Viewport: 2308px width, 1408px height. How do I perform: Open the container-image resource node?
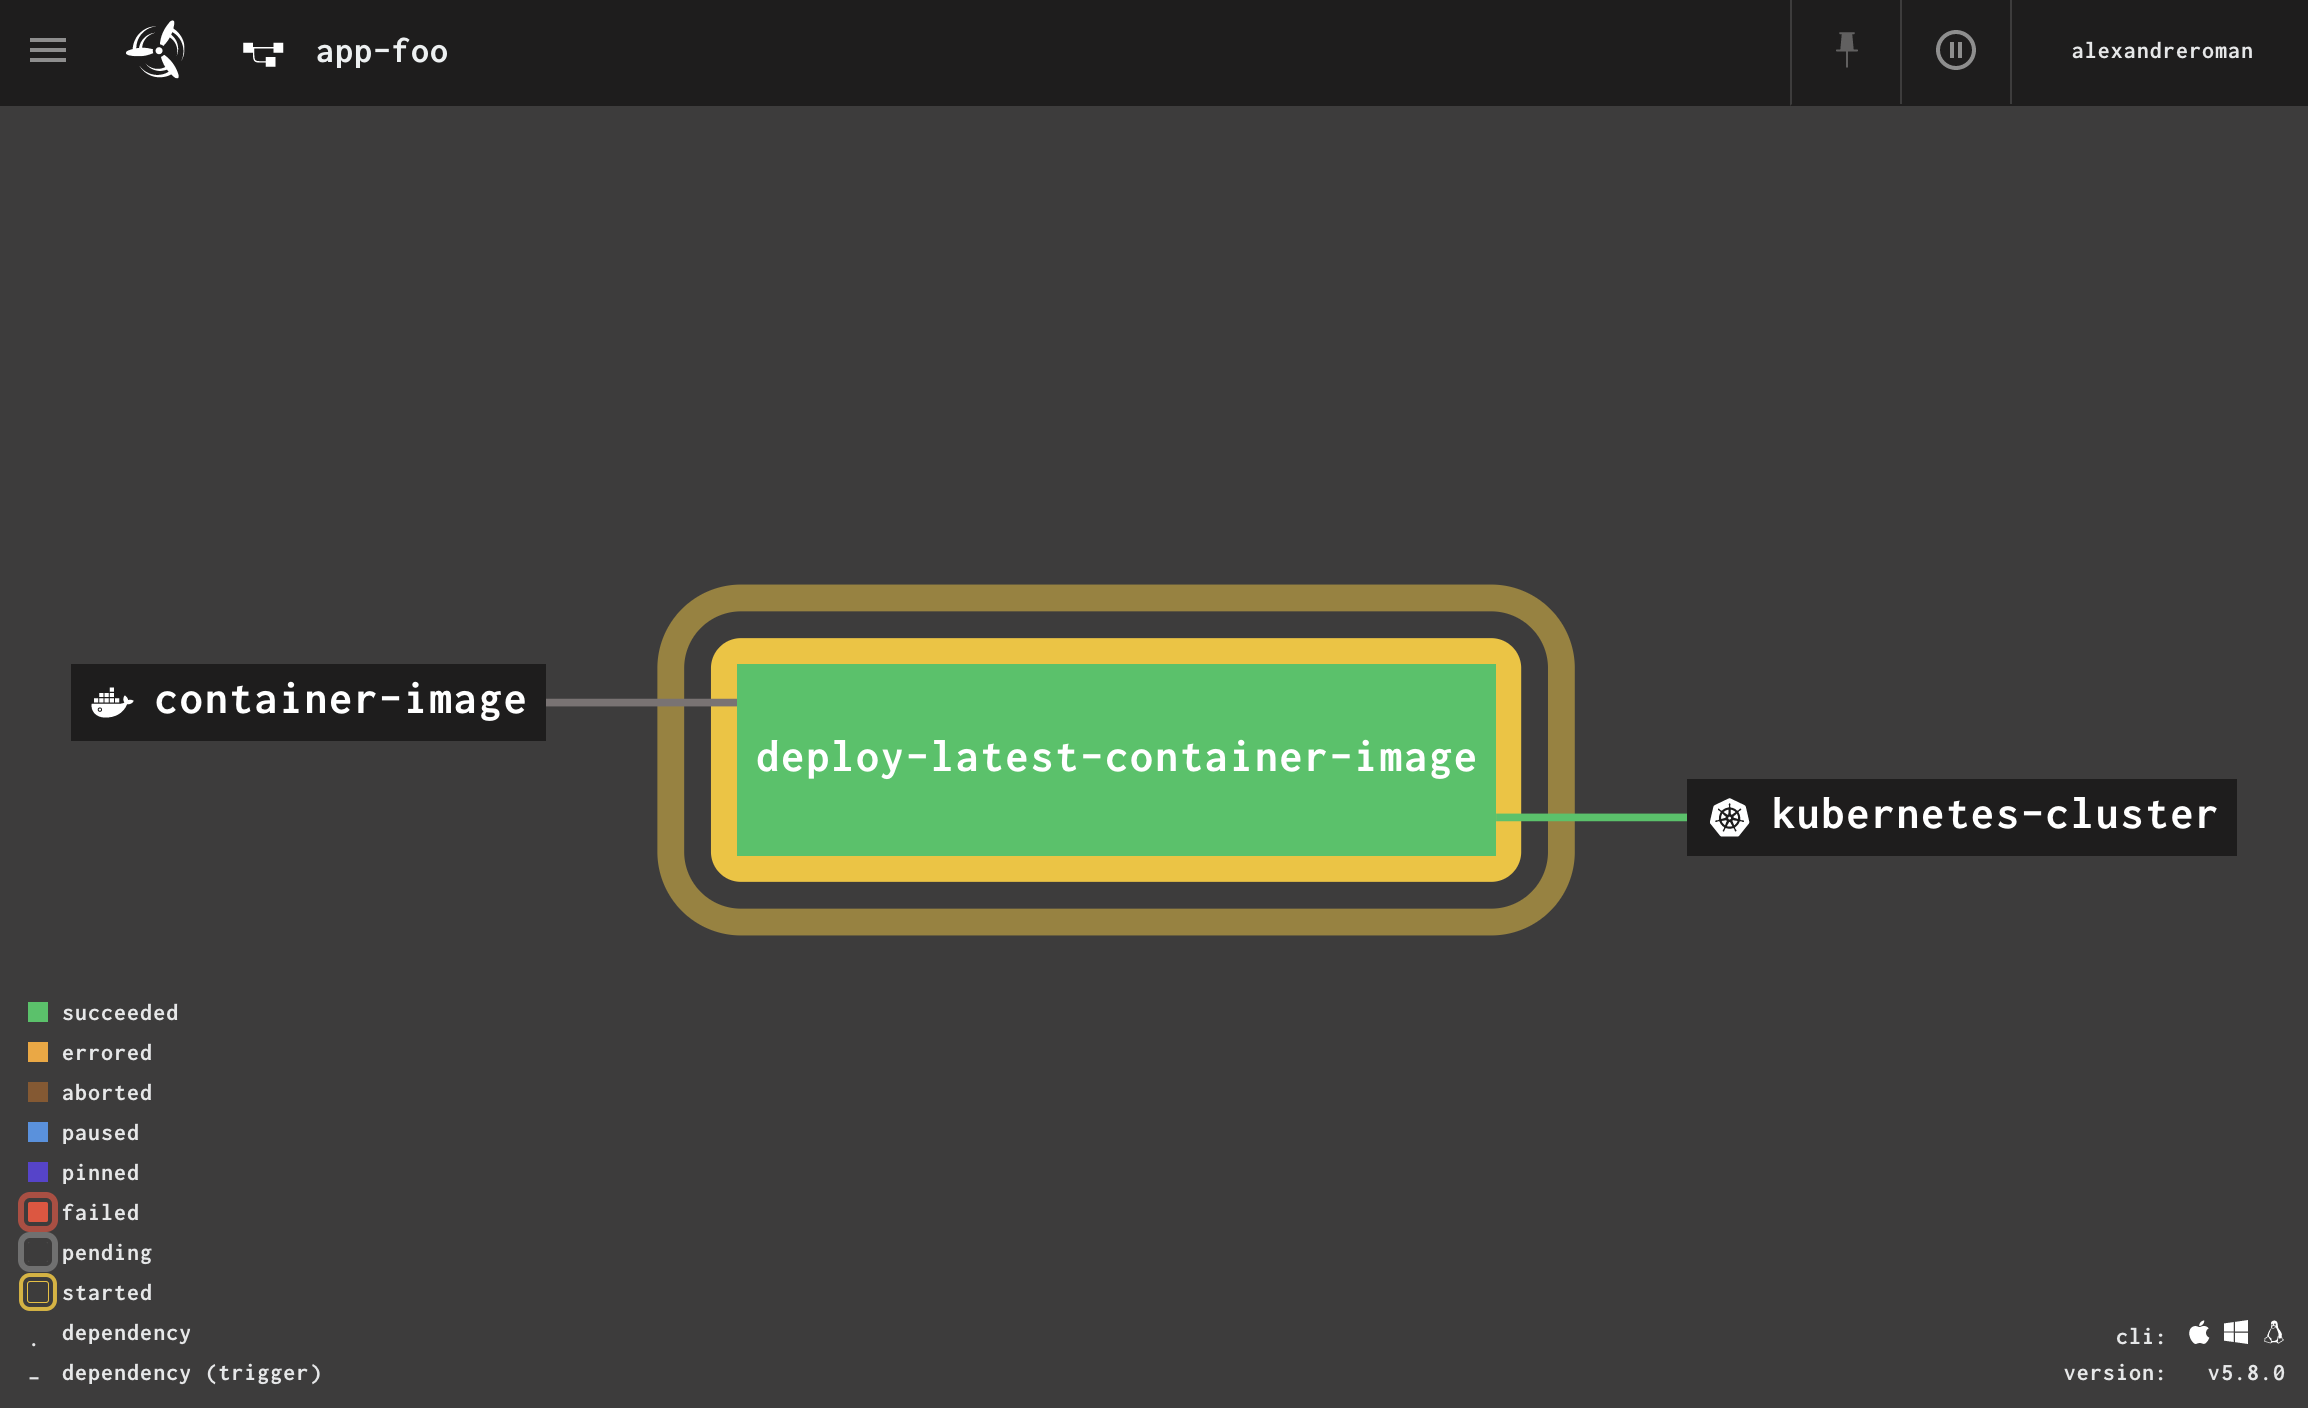click(x=340, y=701)
